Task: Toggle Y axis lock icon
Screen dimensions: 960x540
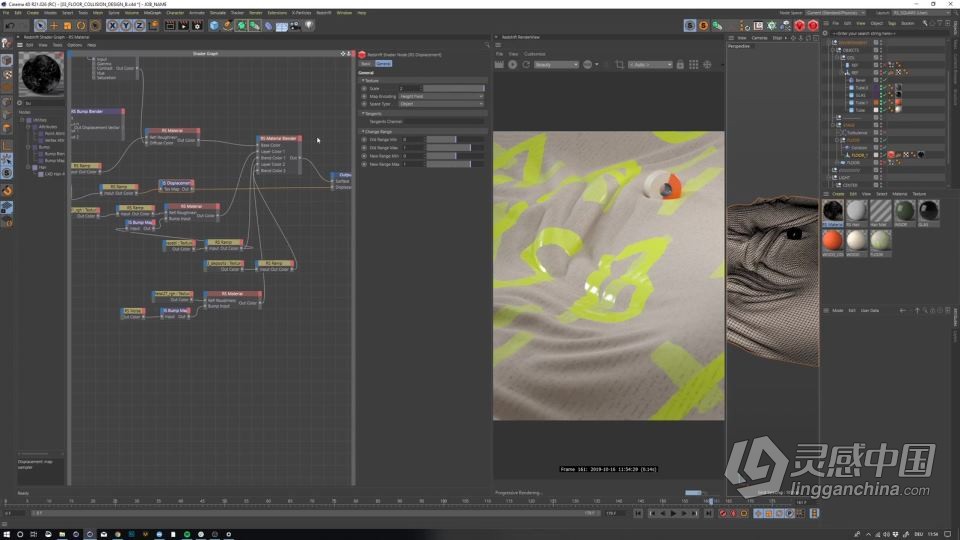Action: click(126, 26)
